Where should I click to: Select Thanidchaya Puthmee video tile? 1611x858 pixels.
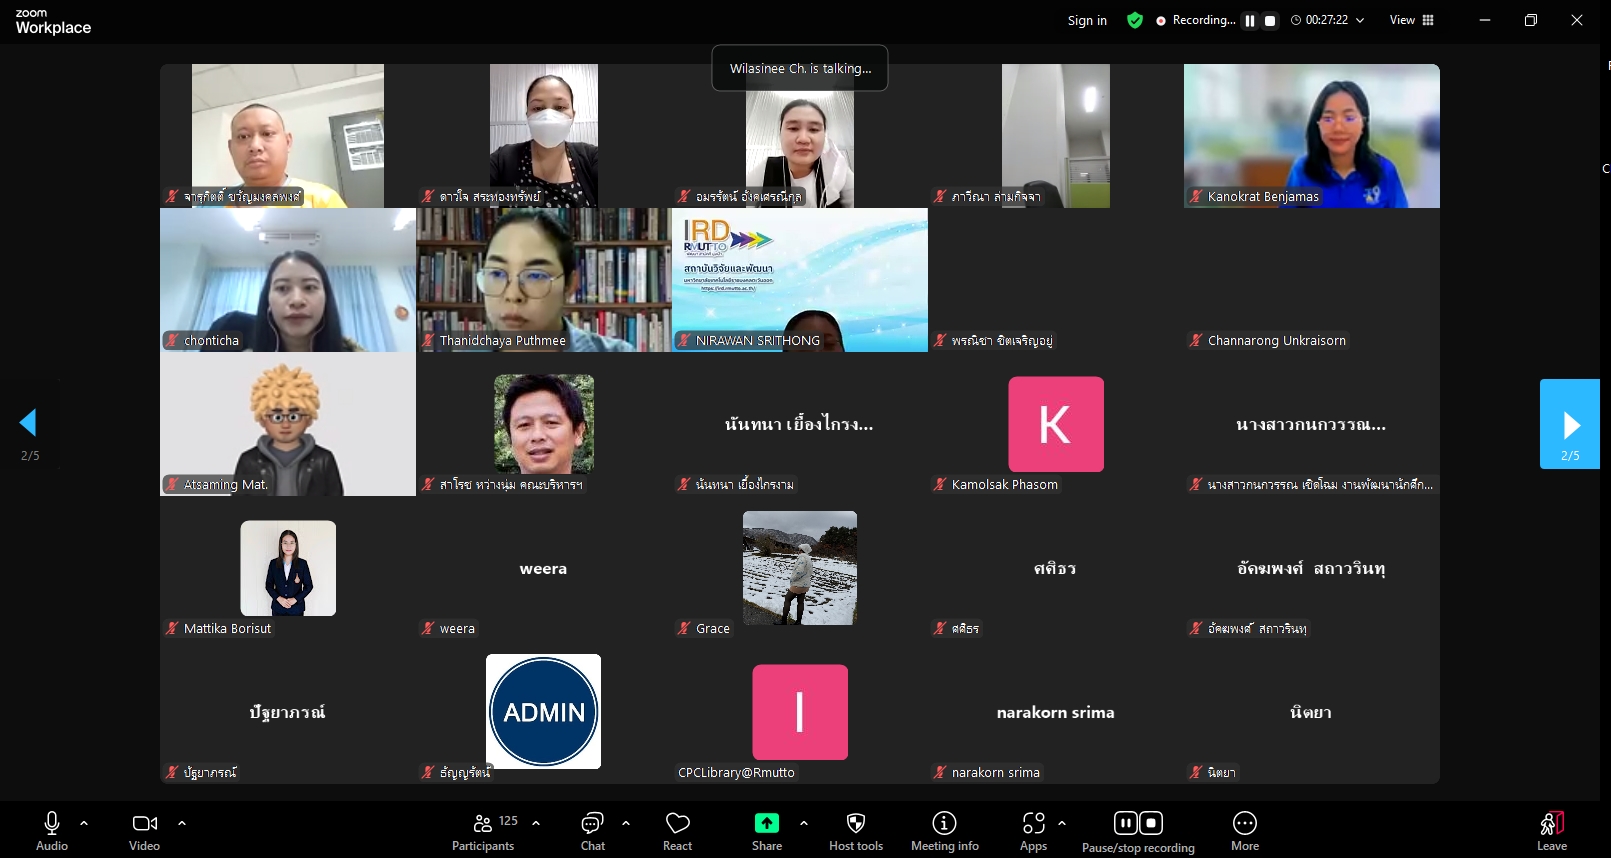(544, 280)
